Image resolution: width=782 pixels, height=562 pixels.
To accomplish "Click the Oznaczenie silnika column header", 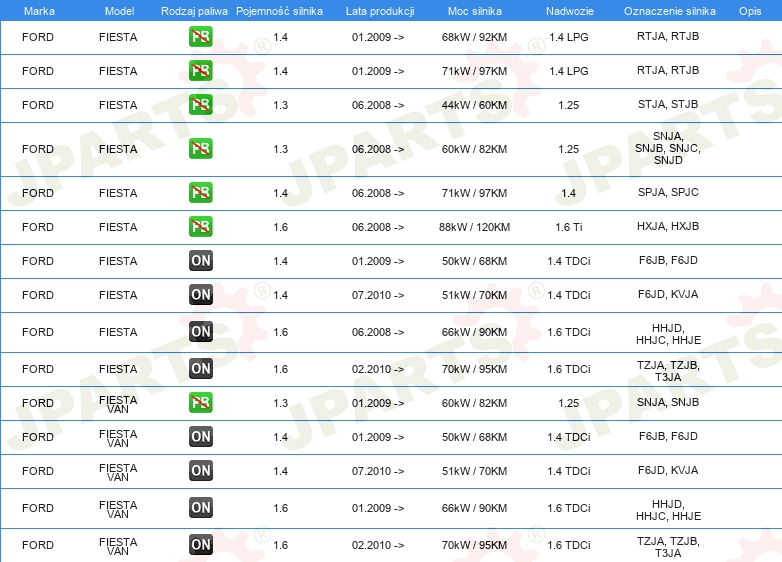I will (x=669, y=11).
